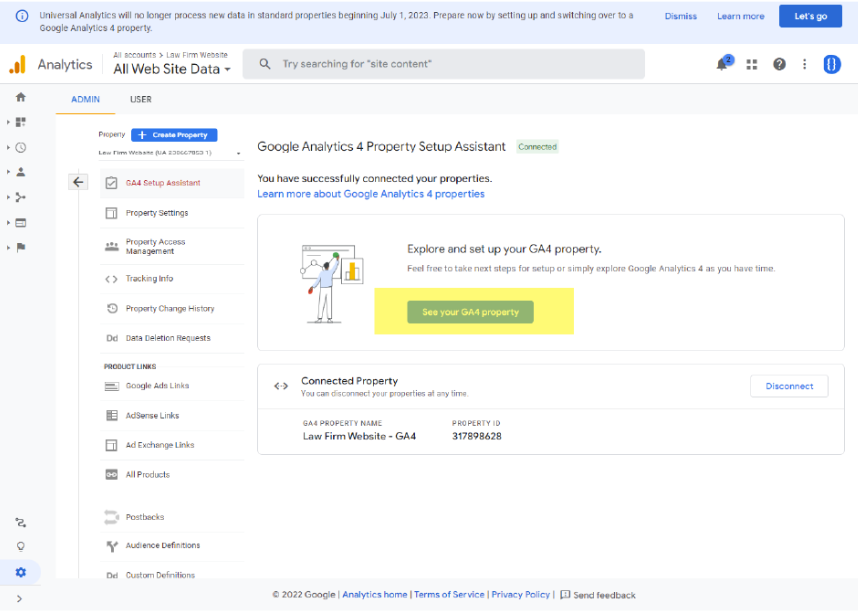Open Customization dashboard icon in sidebar
Screen dimensions: 860x615
[x=21, y=122]
